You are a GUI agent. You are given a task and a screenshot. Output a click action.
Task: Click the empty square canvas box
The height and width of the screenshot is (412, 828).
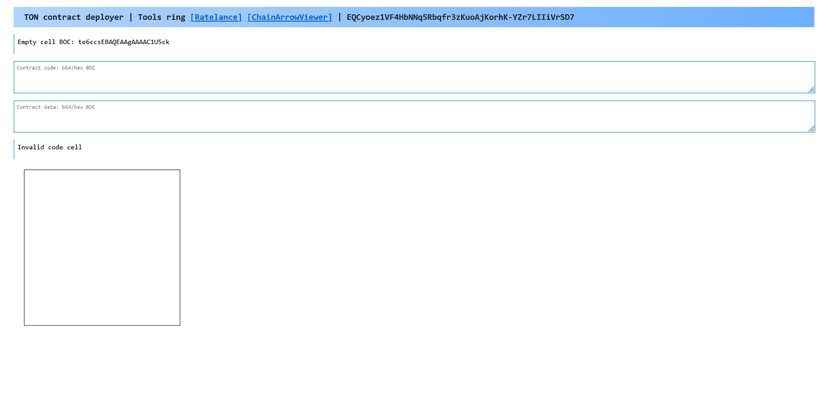click(102, 247)
